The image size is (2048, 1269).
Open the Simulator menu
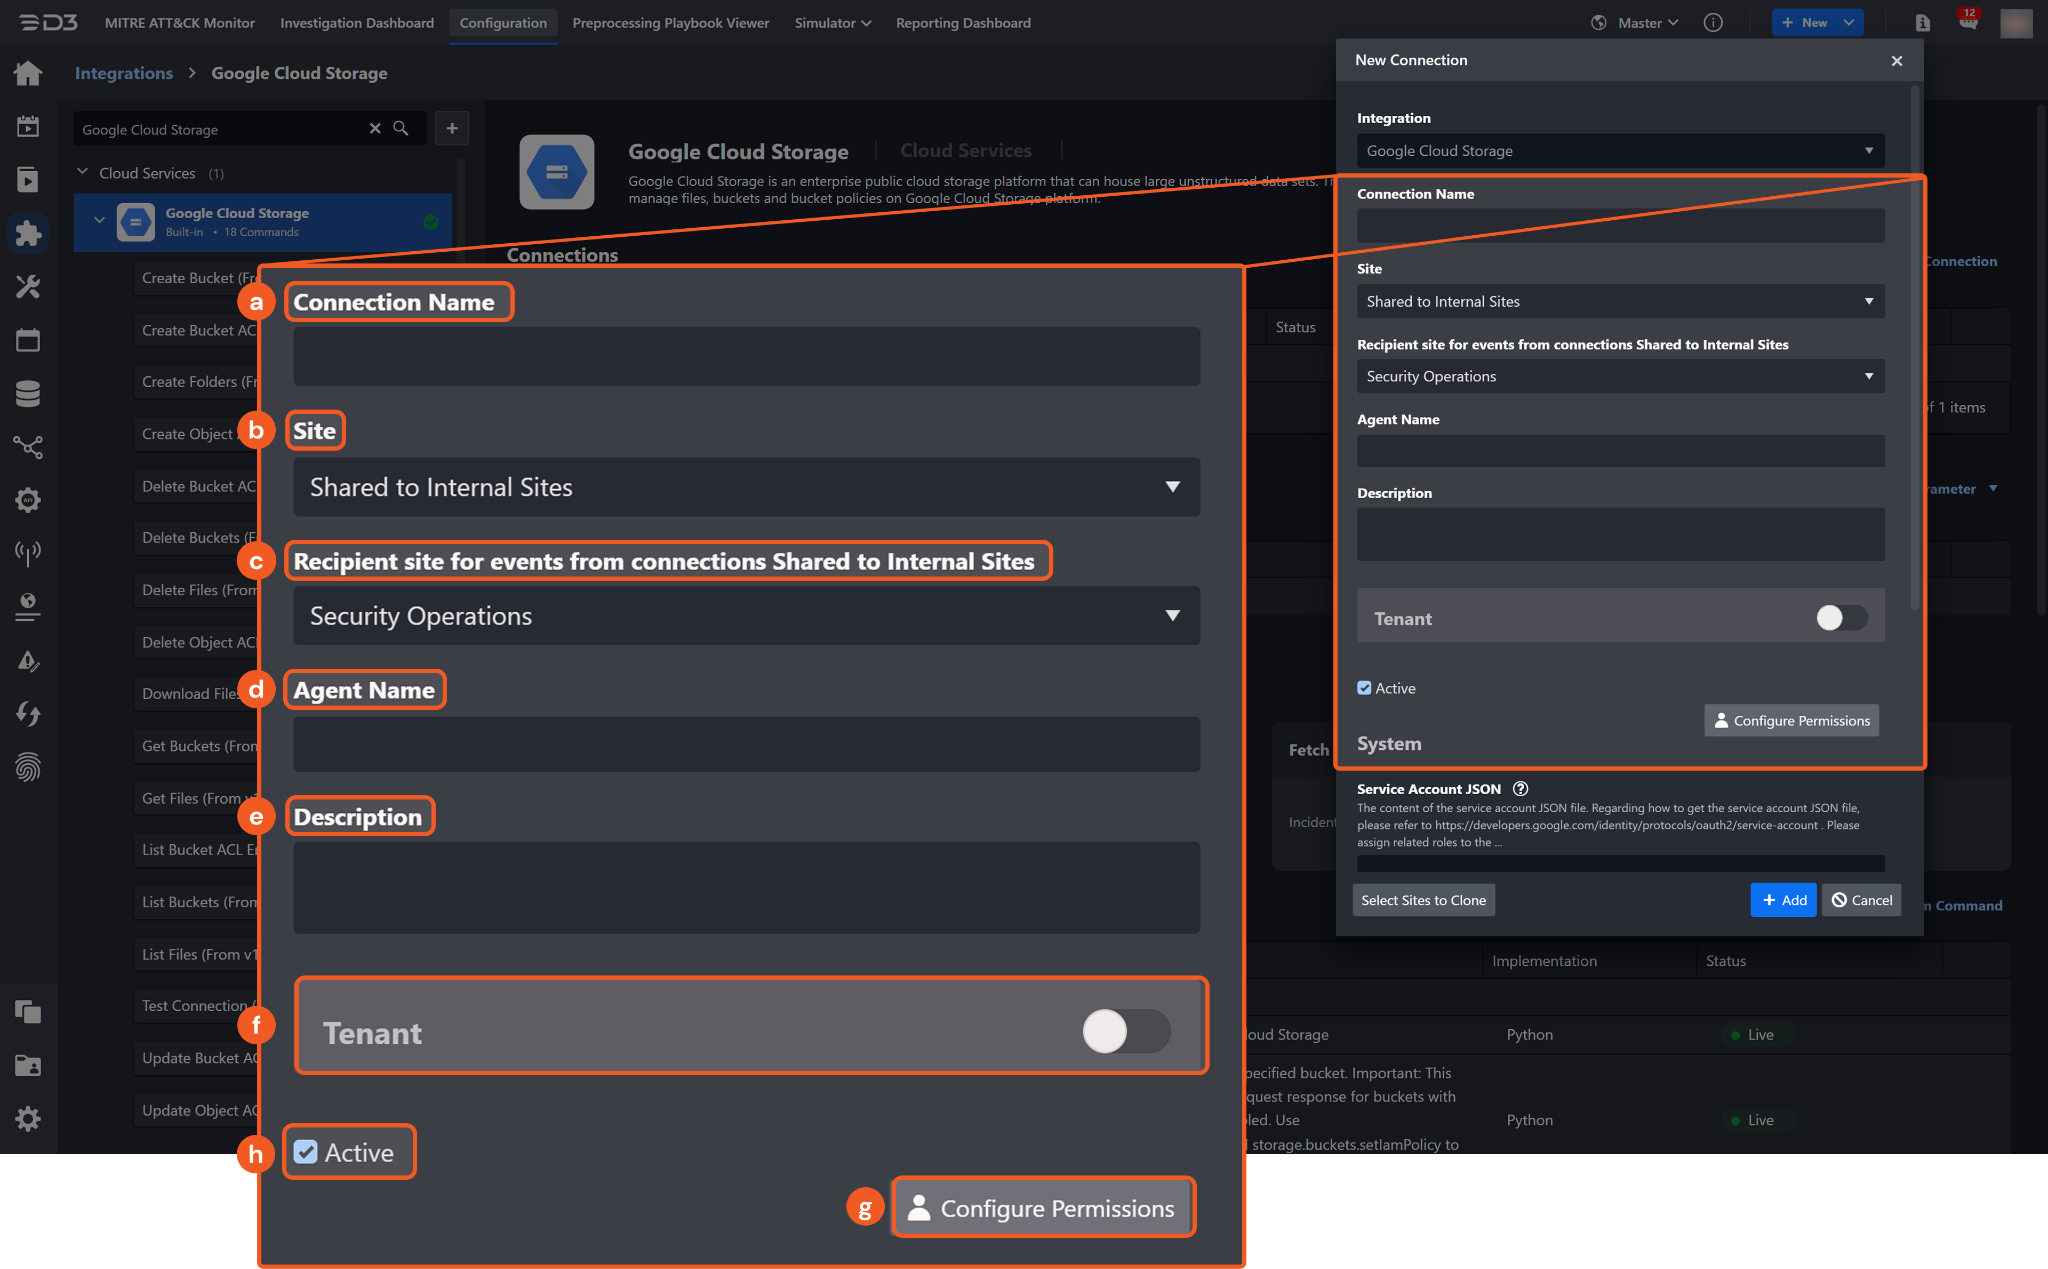point(832,22)
